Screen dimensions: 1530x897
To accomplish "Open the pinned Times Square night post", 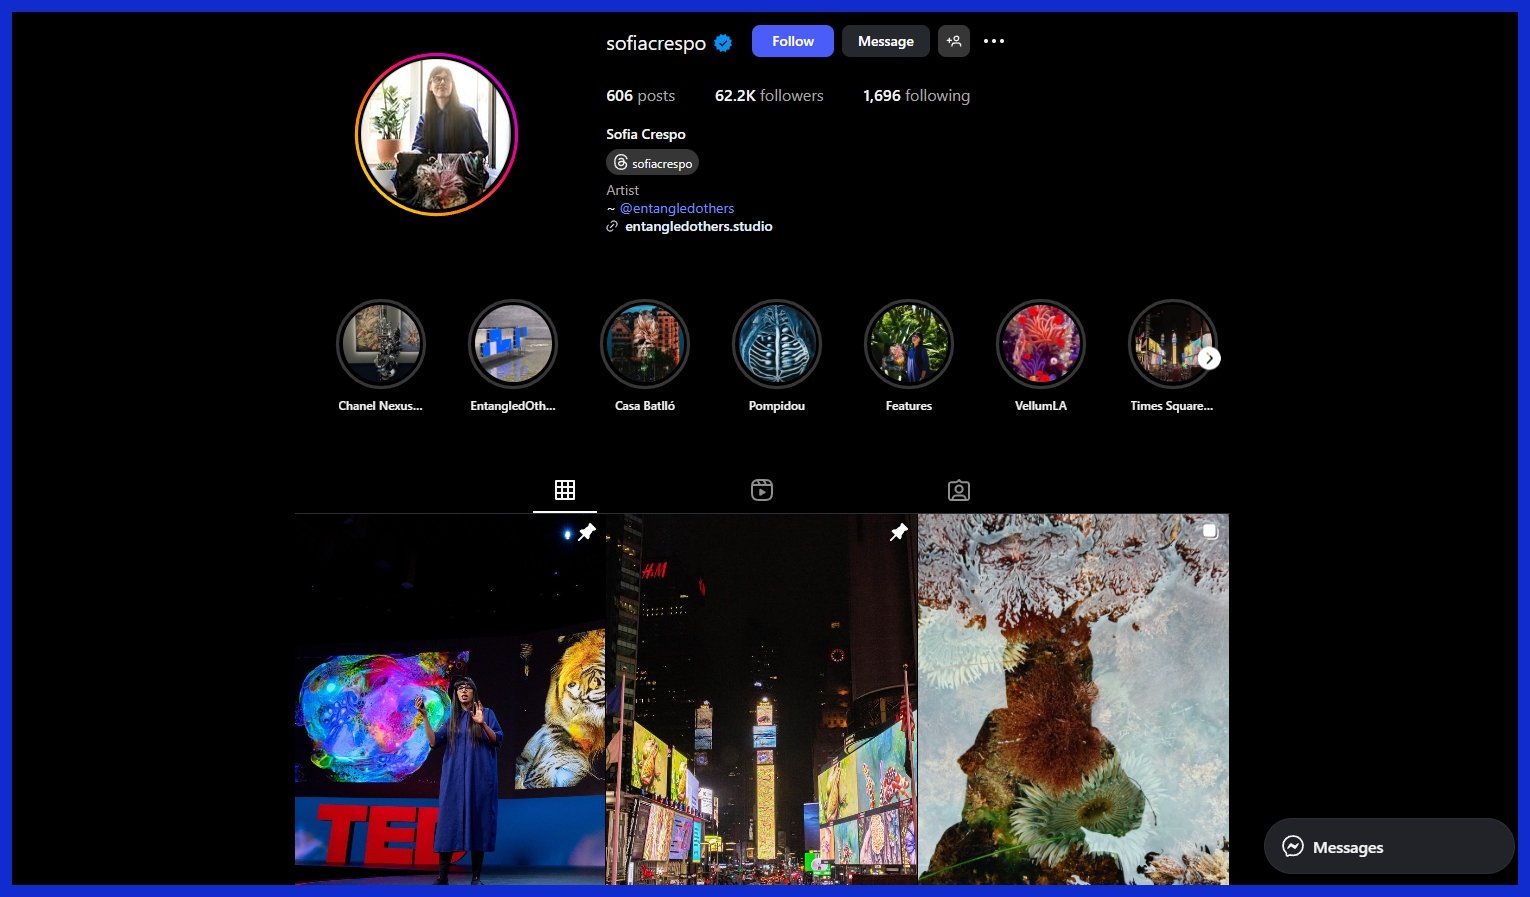I will pos(761,700).
